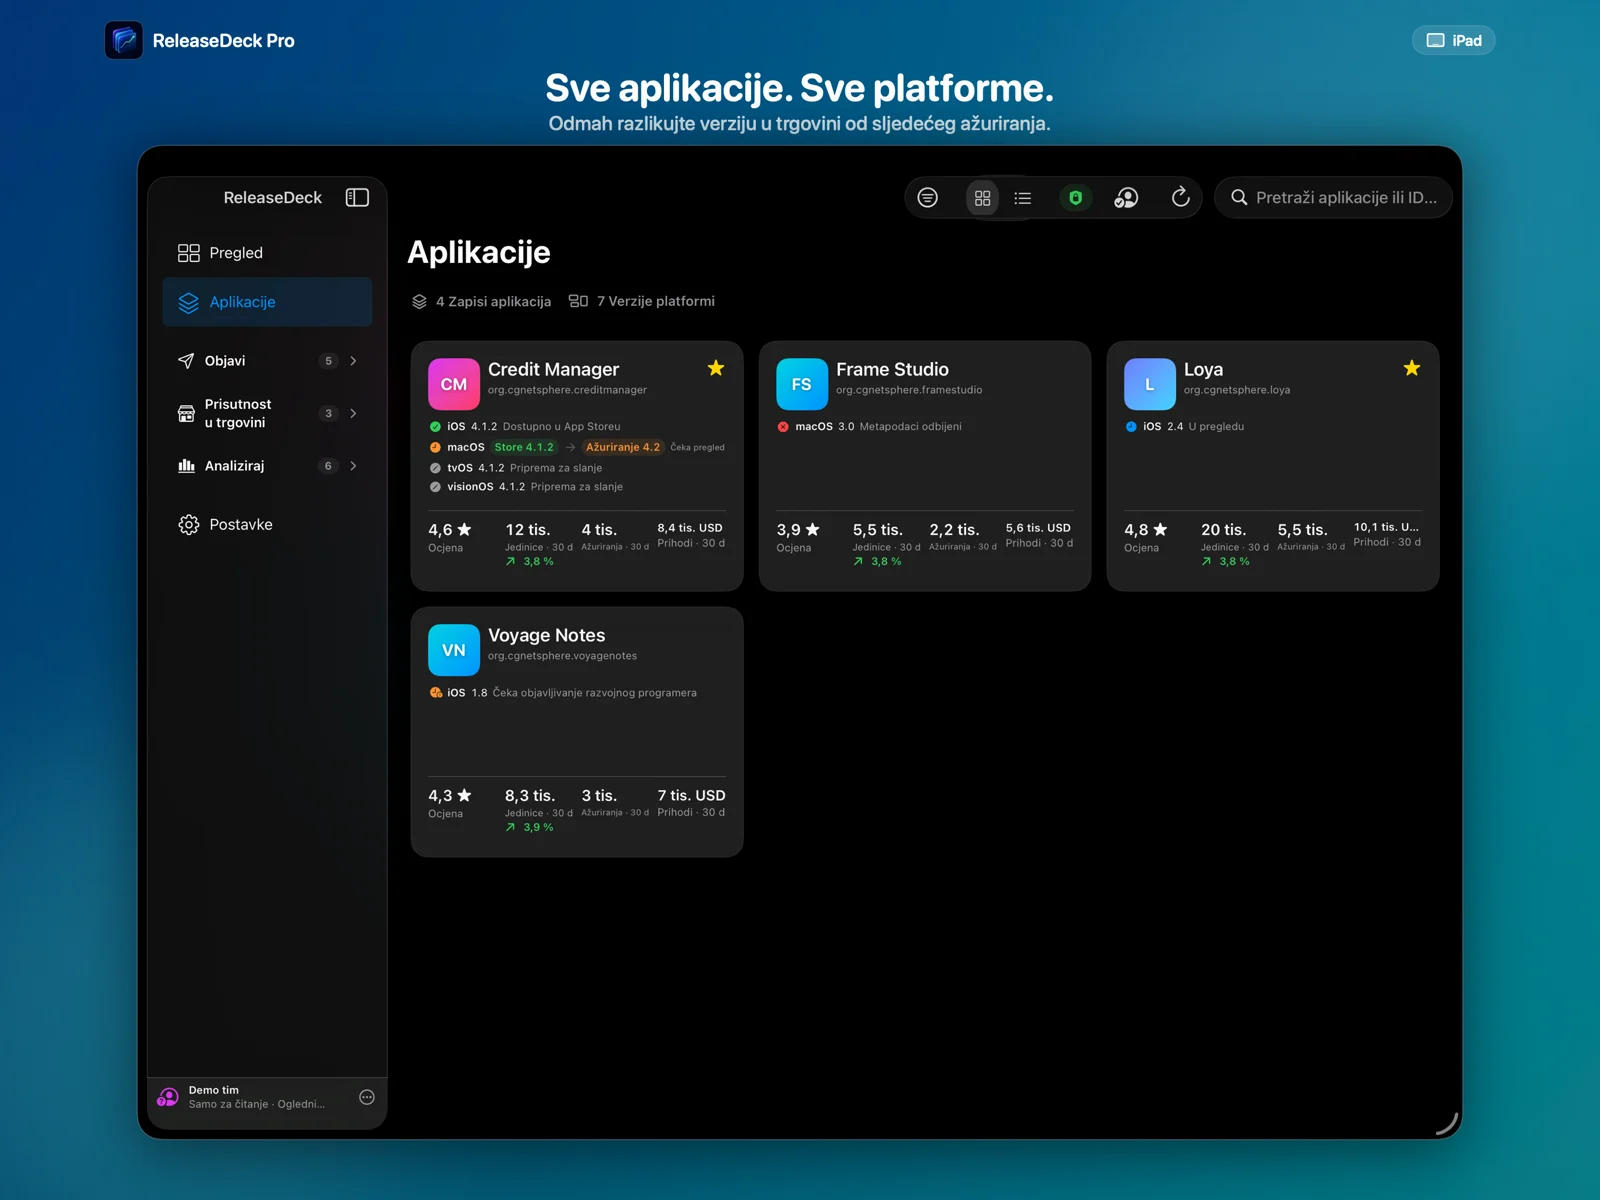Click the macOS 3.0 Metapodaci odbijeni row
1600x1200 pixels.
point(869,426)
